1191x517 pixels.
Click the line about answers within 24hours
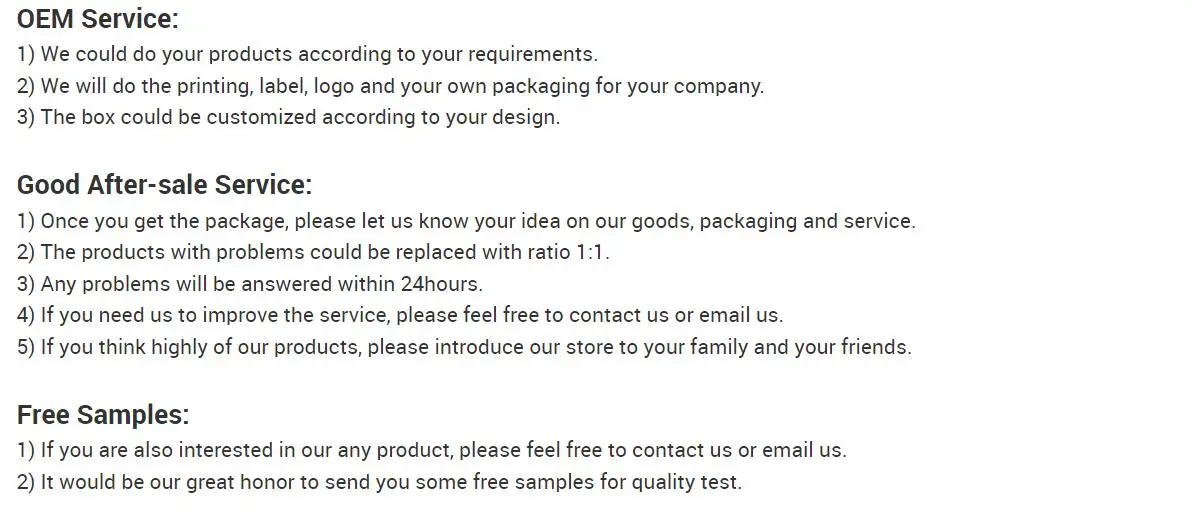250,284
